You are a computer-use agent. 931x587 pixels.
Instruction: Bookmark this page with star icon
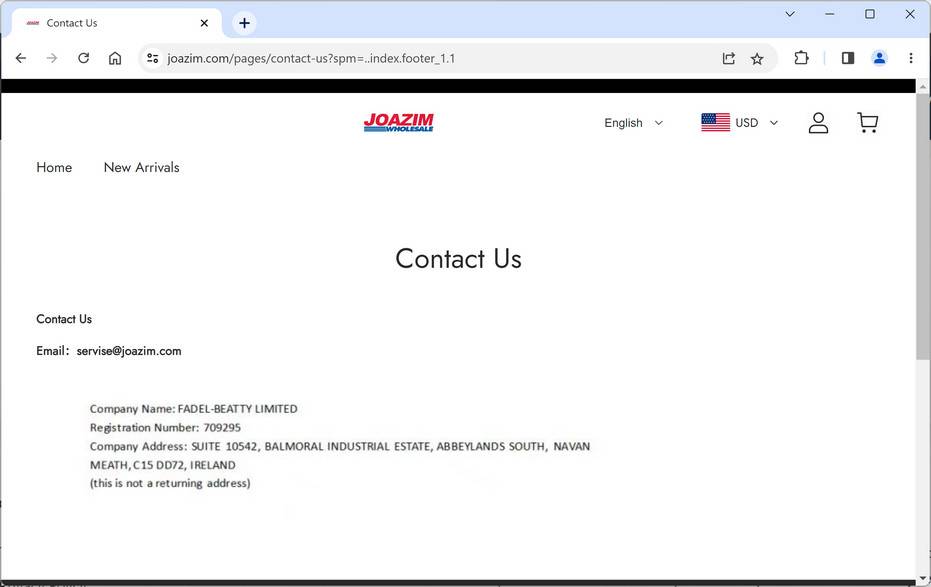click(x=757, y=58)
